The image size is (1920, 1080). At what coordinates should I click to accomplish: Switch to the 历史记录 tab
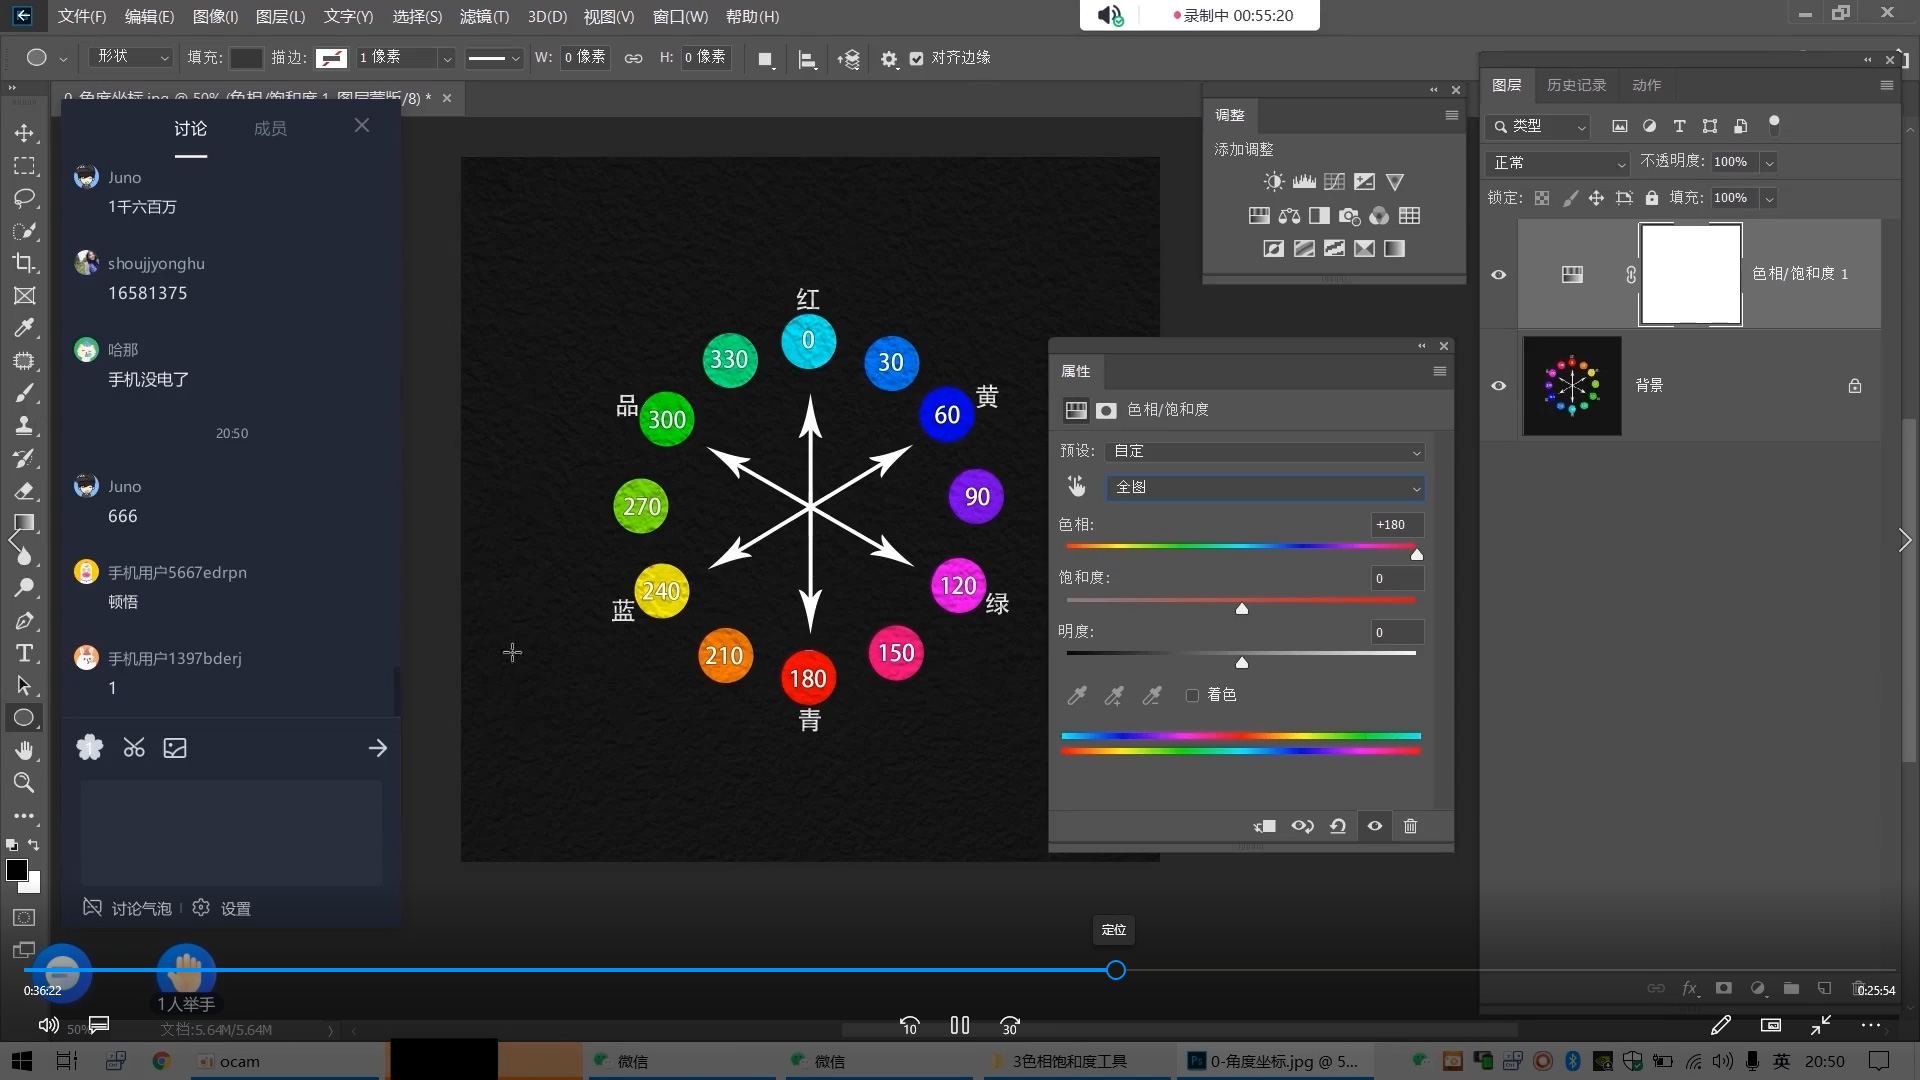pyautogui.click(x=1576, y=85)
